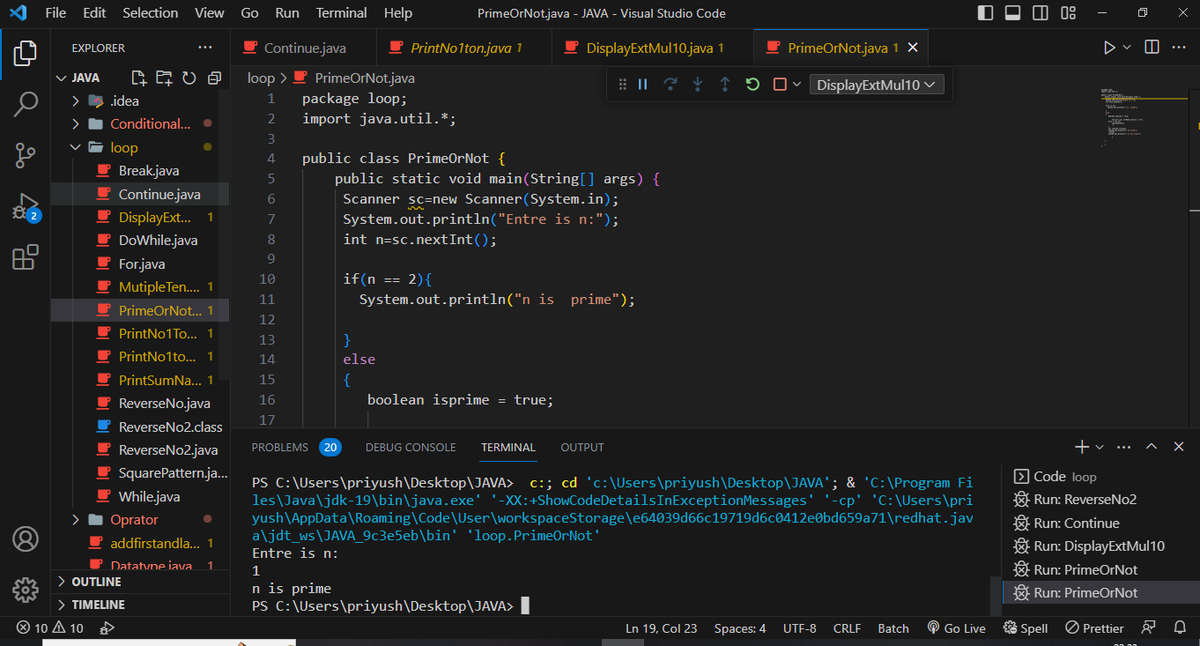Screen dimensions: 1200x646
Task: Stop the debug session
Action: coord(780,85)
